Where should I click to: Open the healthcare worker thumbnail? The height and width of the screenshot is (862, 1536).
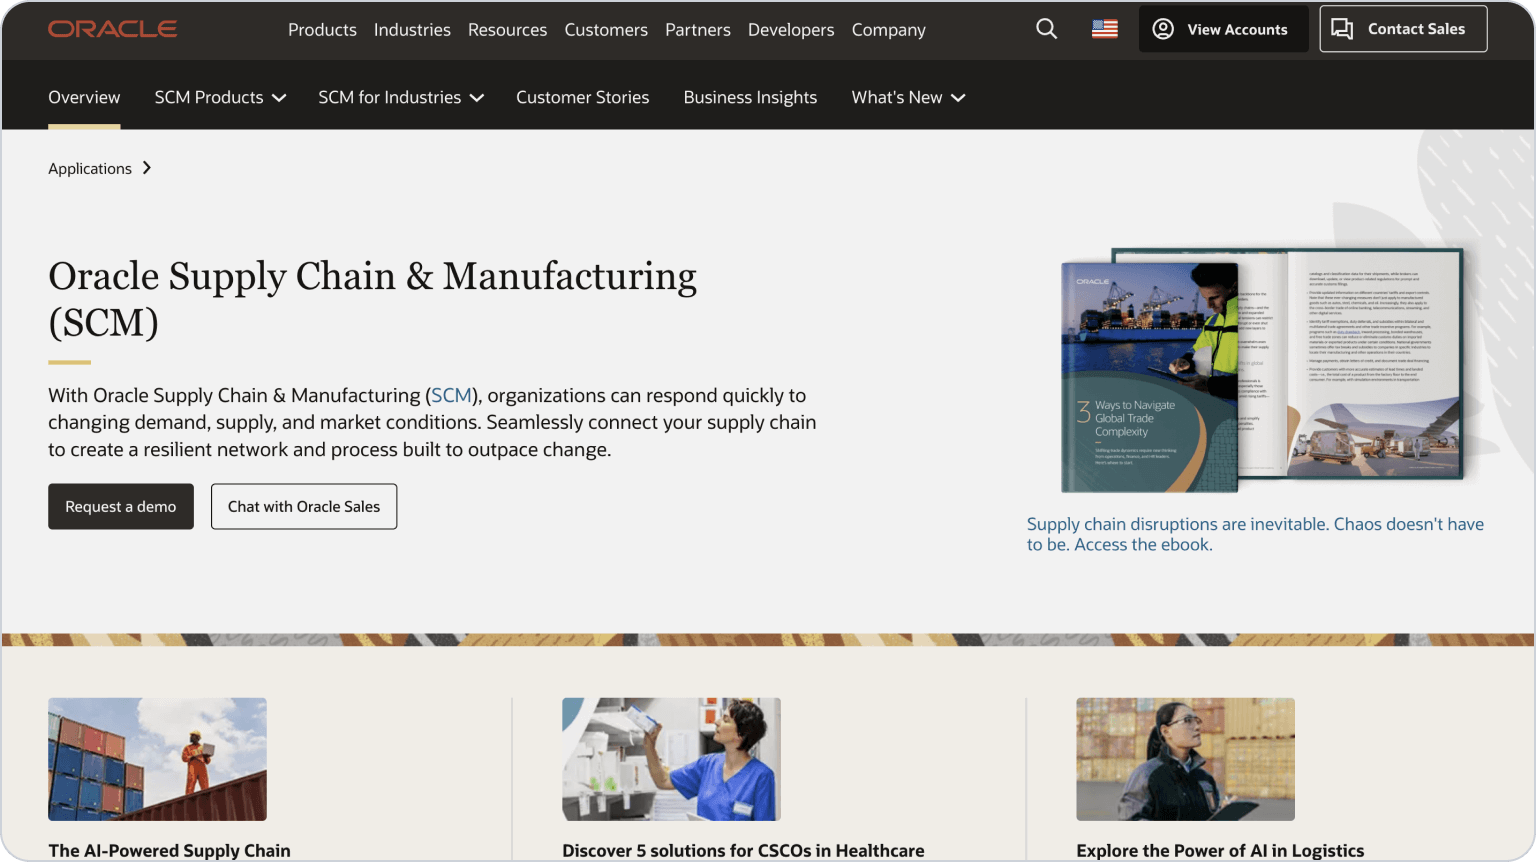point(671,759)
